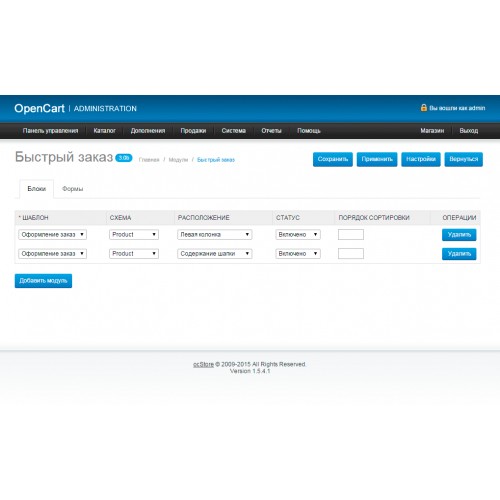Open the Система menu item
The width and height of the screenshot is (500, 500).
(x=234, y=131)
